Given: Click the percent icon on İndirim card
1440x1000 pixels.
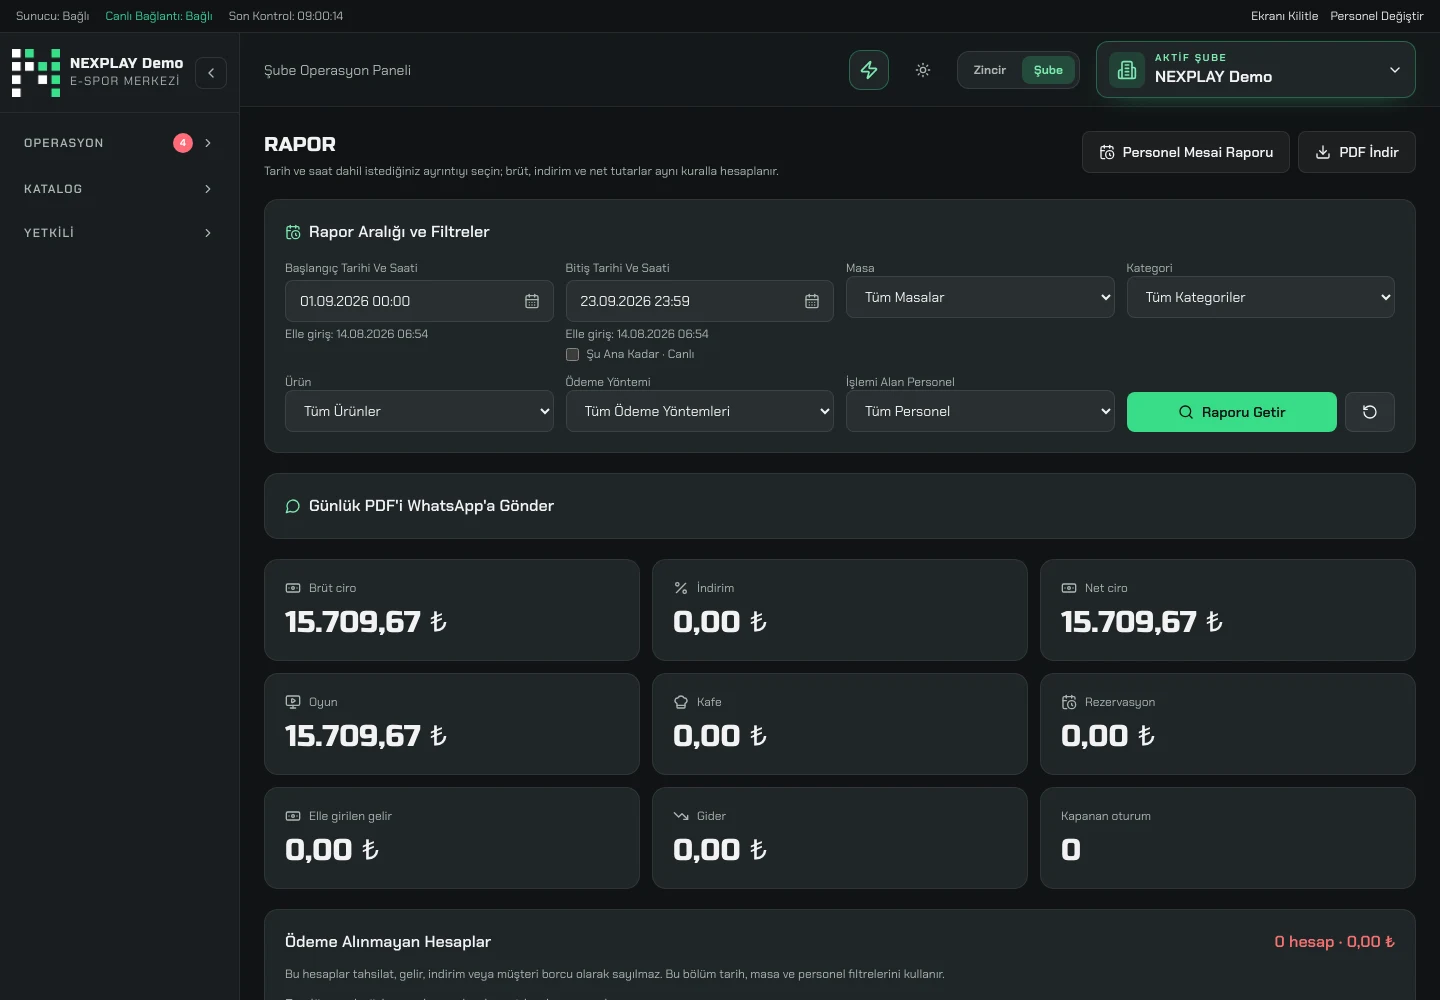Looking at the screenshot, I should [x=681, y=588].
